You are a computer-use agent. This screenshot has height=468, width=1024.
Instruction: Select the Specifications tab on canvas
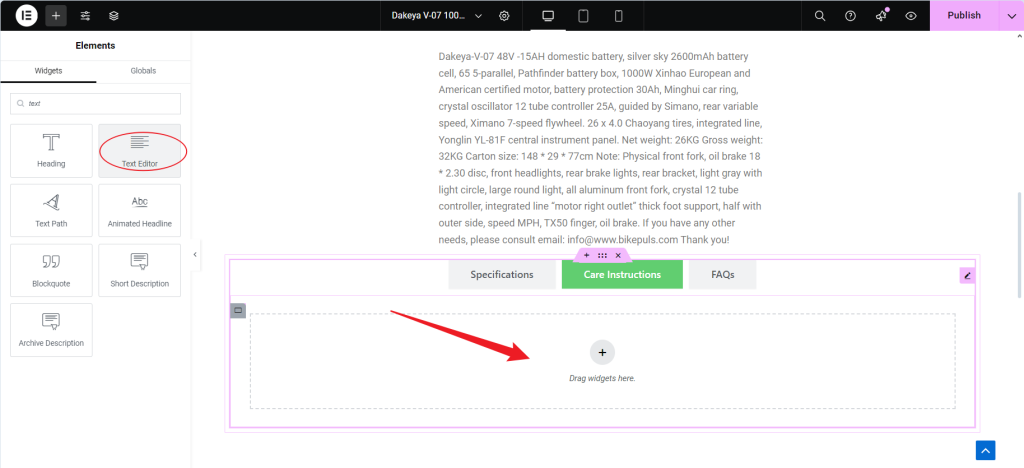coord(501,274)
